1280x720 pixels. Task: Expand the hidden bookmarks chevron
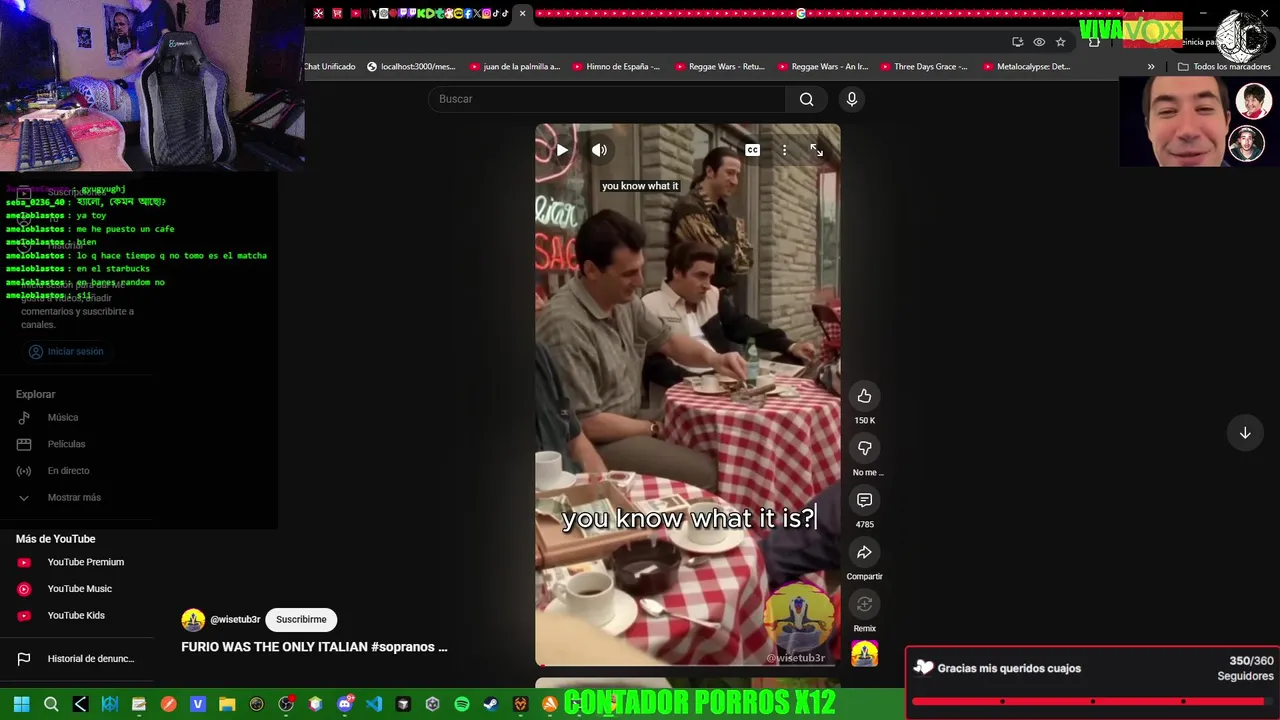tap(1150, 67)
